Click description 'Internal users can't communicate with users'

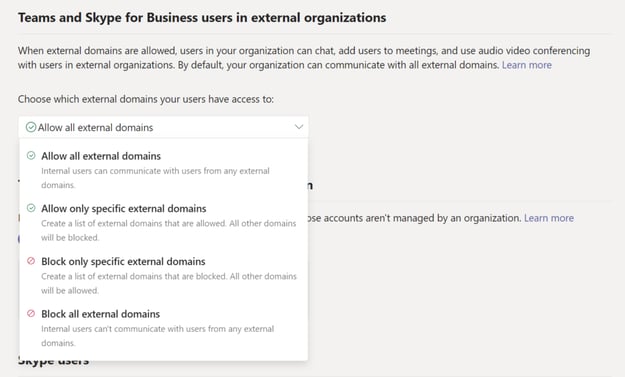coord(157,336)
